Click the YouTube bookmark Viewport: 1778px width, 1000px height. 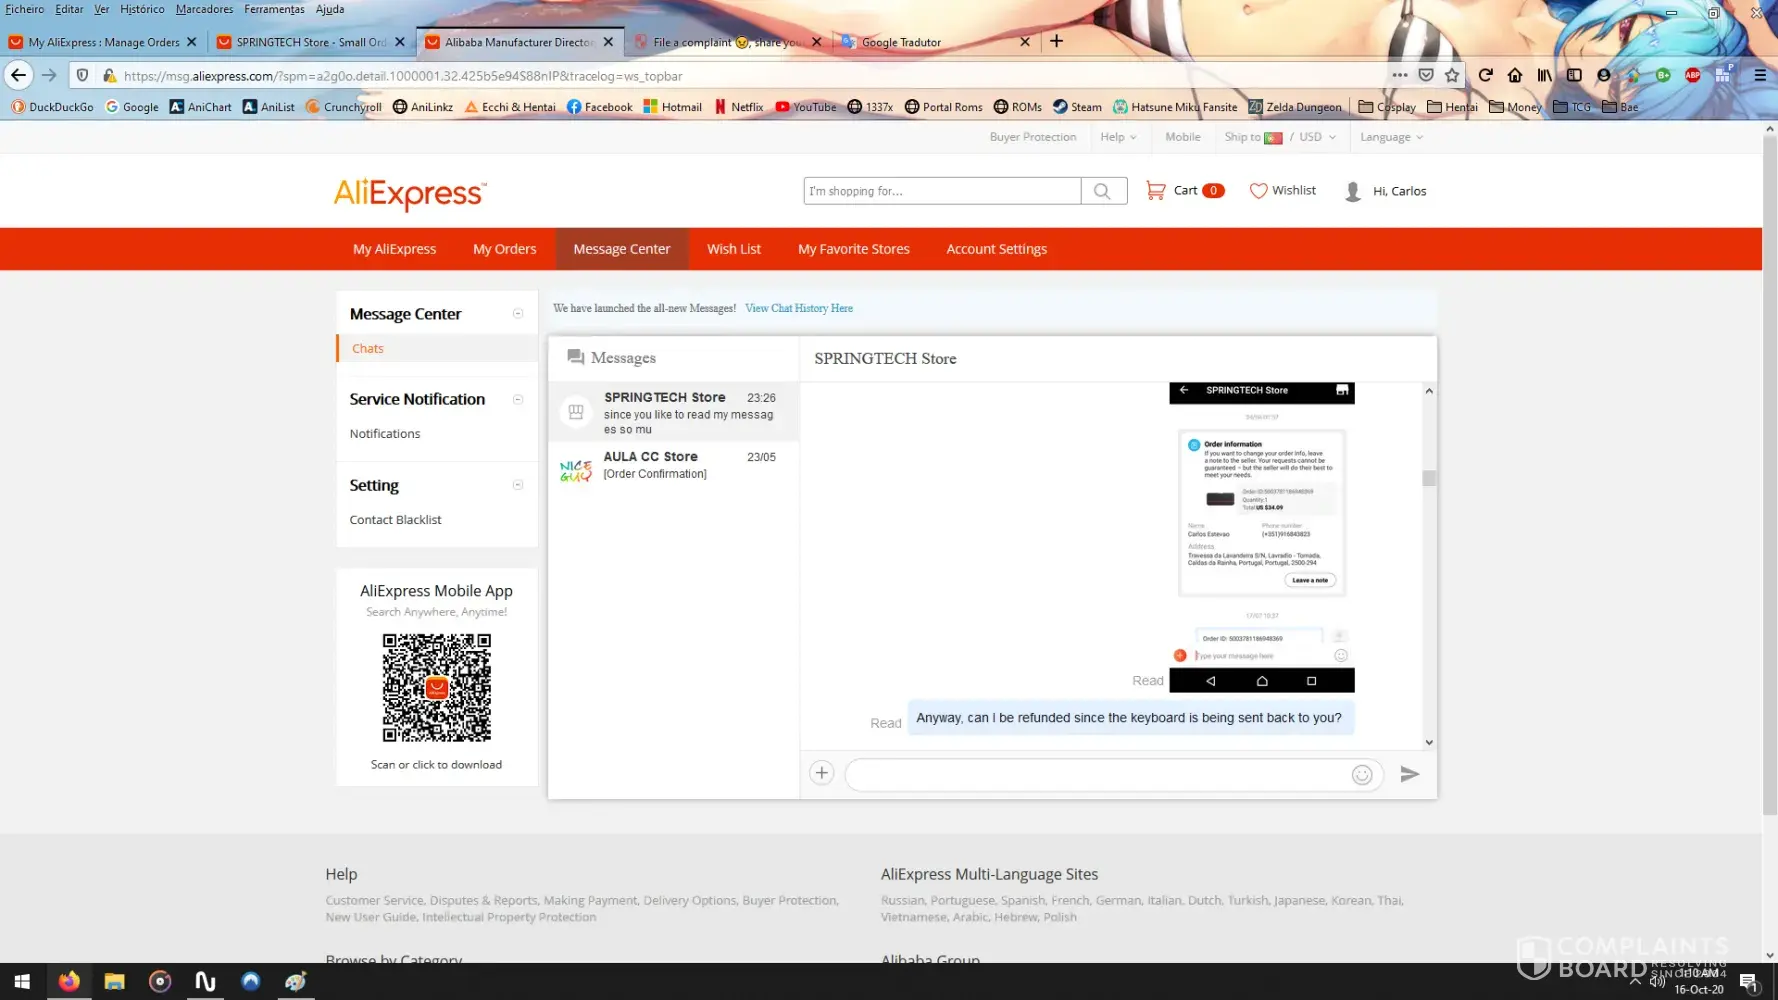tap(806, 107)
